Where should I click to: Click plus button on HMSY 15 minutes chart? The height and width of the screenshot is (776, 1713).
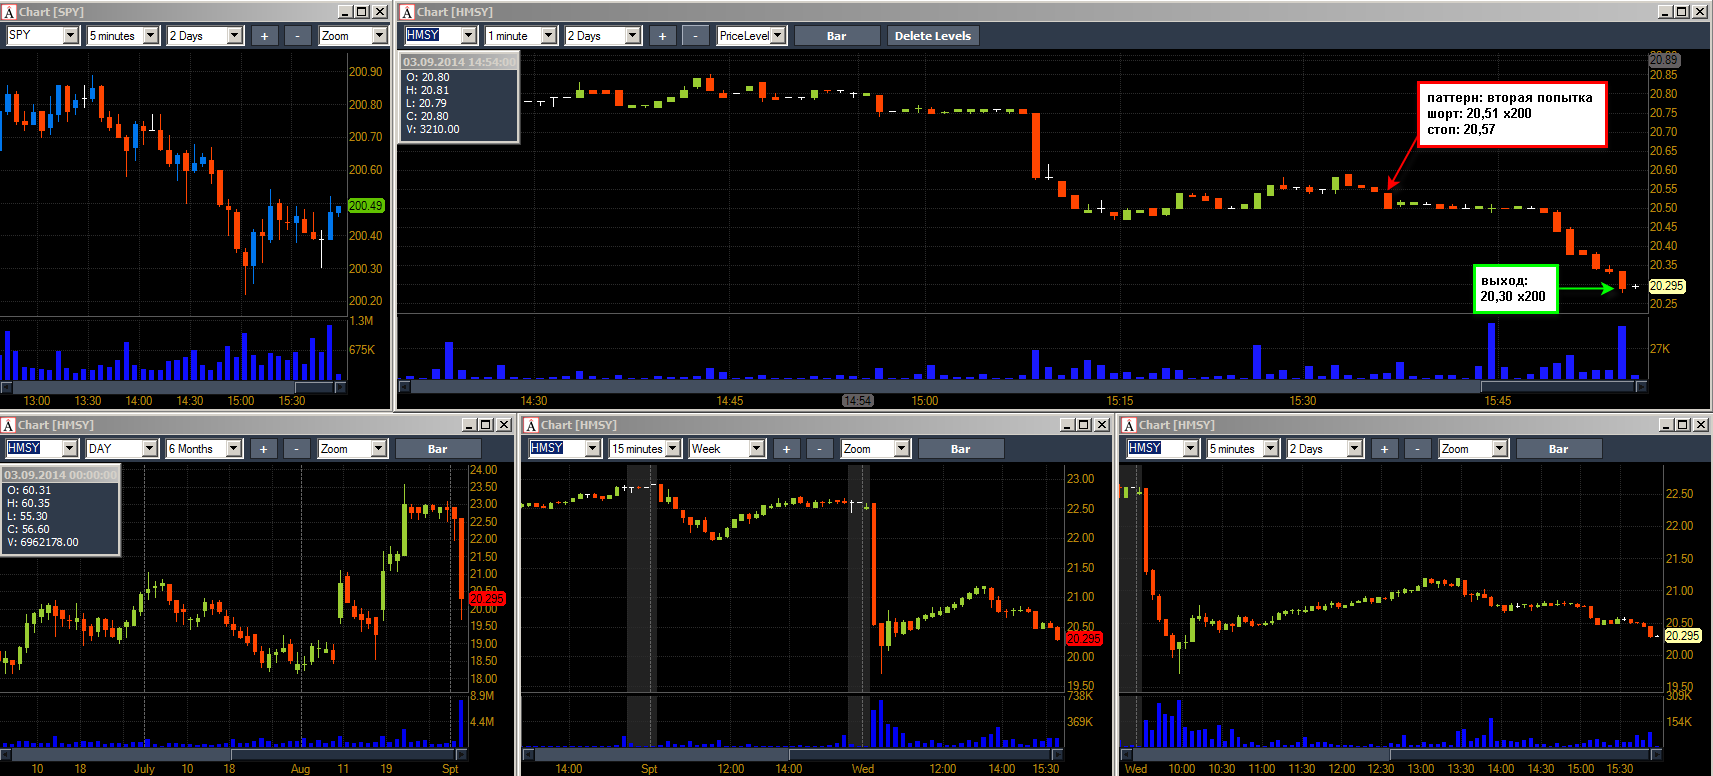786,449
